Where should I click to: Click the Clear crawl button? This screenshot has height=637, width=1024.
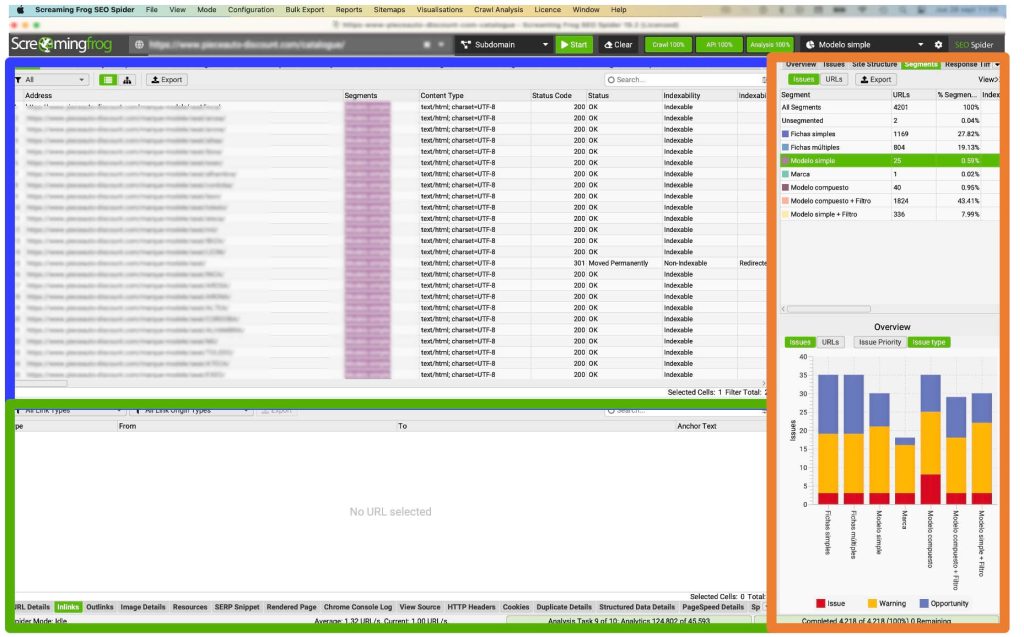pyautogui.click(x=618, y=45)
